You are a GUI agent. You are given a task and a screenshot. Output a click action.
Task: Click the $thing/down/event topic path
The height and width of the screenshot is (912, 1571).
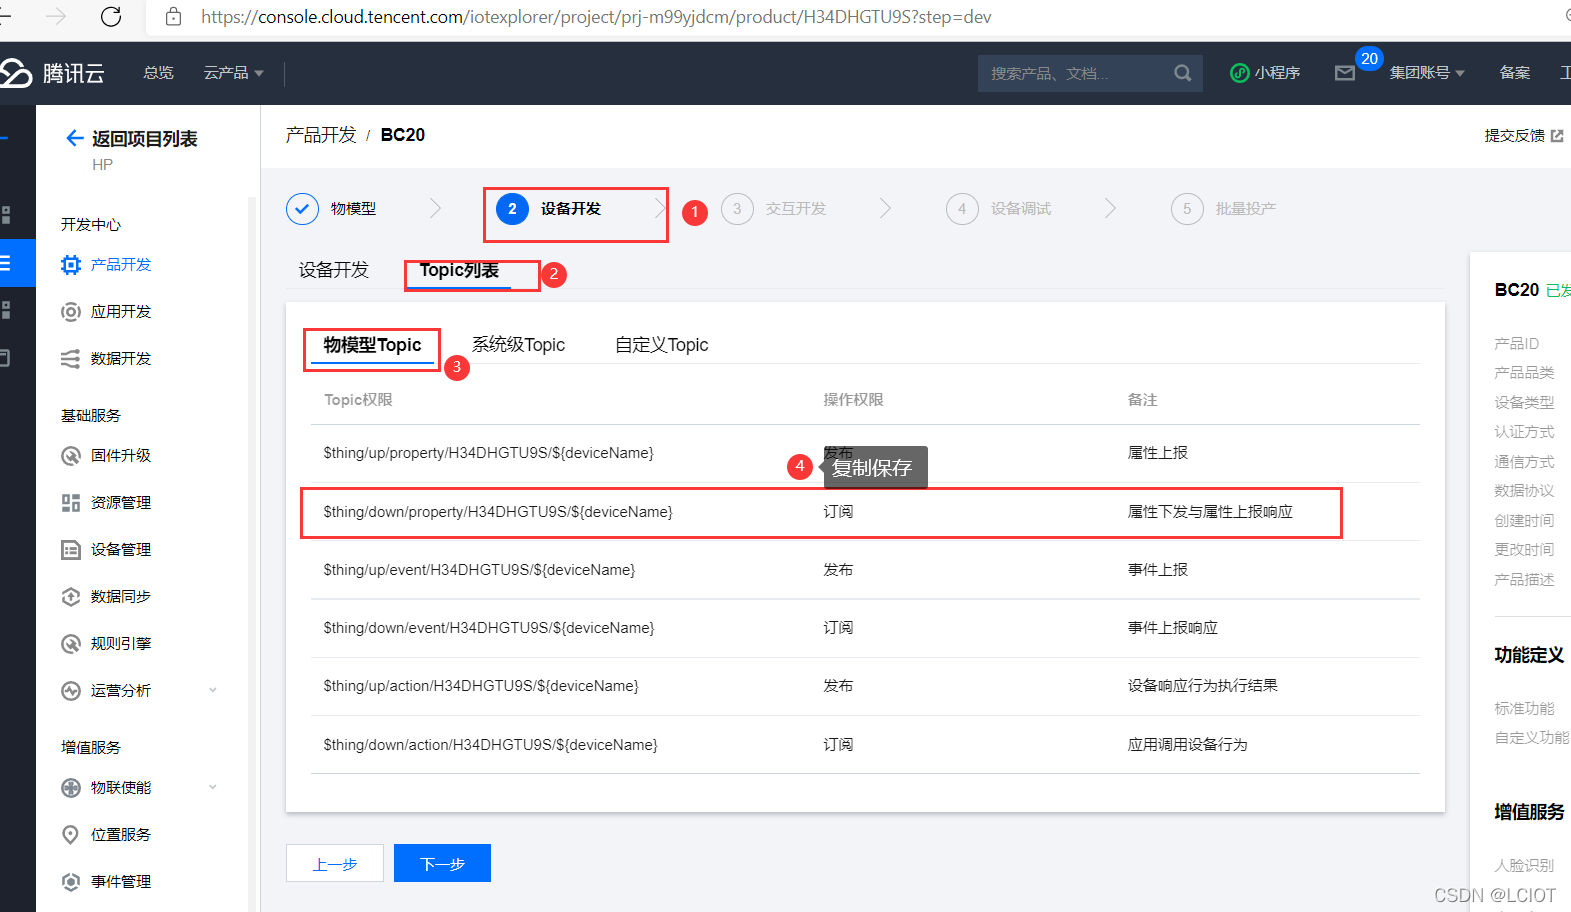488,628
